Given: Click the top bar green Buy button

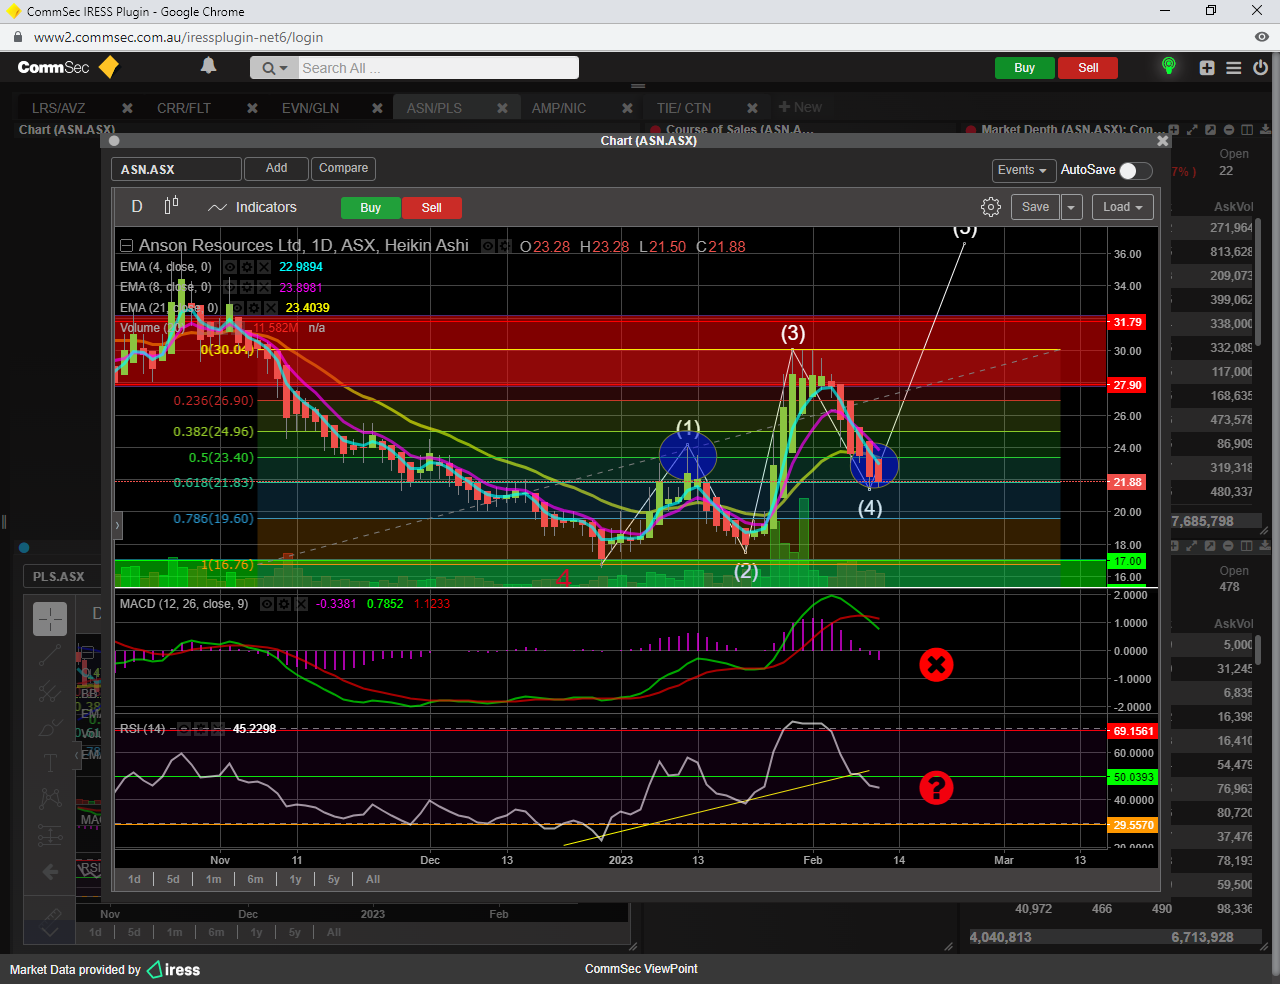Looking at the screenshot, I should pos(1024,68).
